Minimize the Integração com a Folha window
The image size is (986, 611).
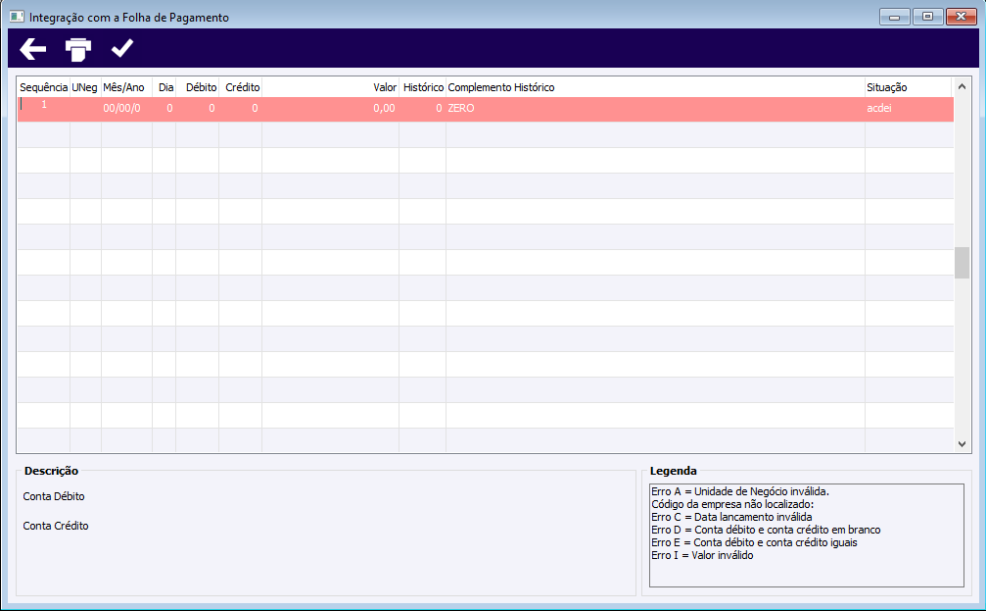point(894,16)
